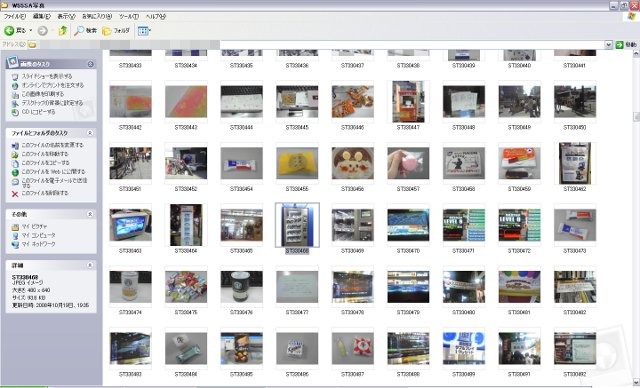Select the ST330473 white packets thumbnail
This screenshot has height=388, width=640.
tap(575, 225)
